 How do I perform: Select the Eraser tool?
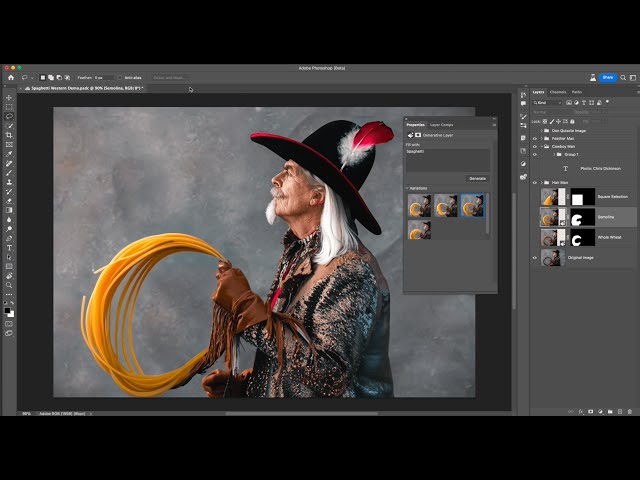pos(9,201)
